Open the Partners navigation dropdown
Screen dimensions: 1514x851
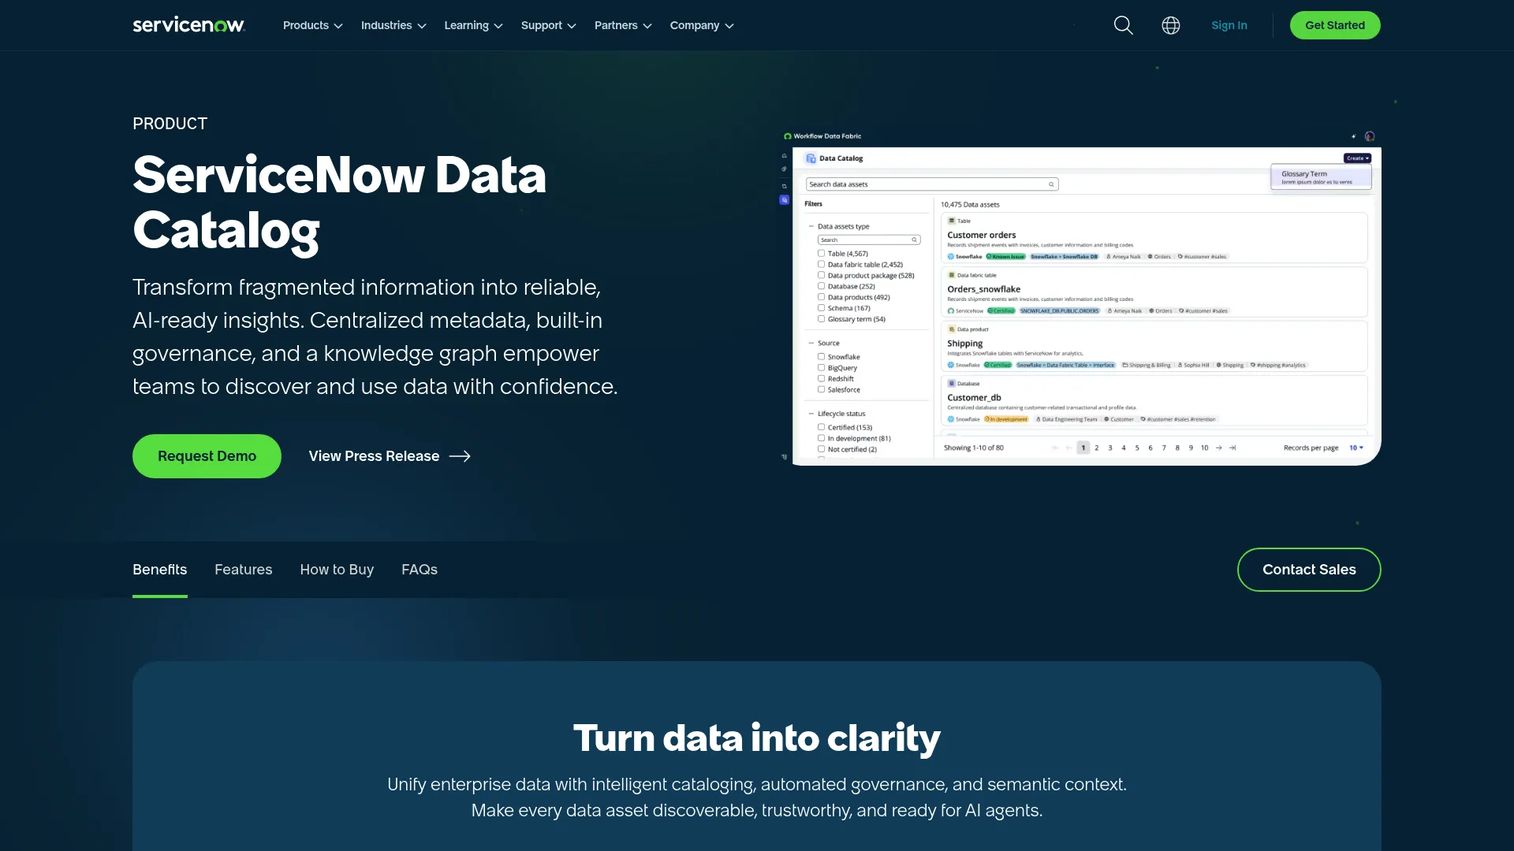click(623, 25)
